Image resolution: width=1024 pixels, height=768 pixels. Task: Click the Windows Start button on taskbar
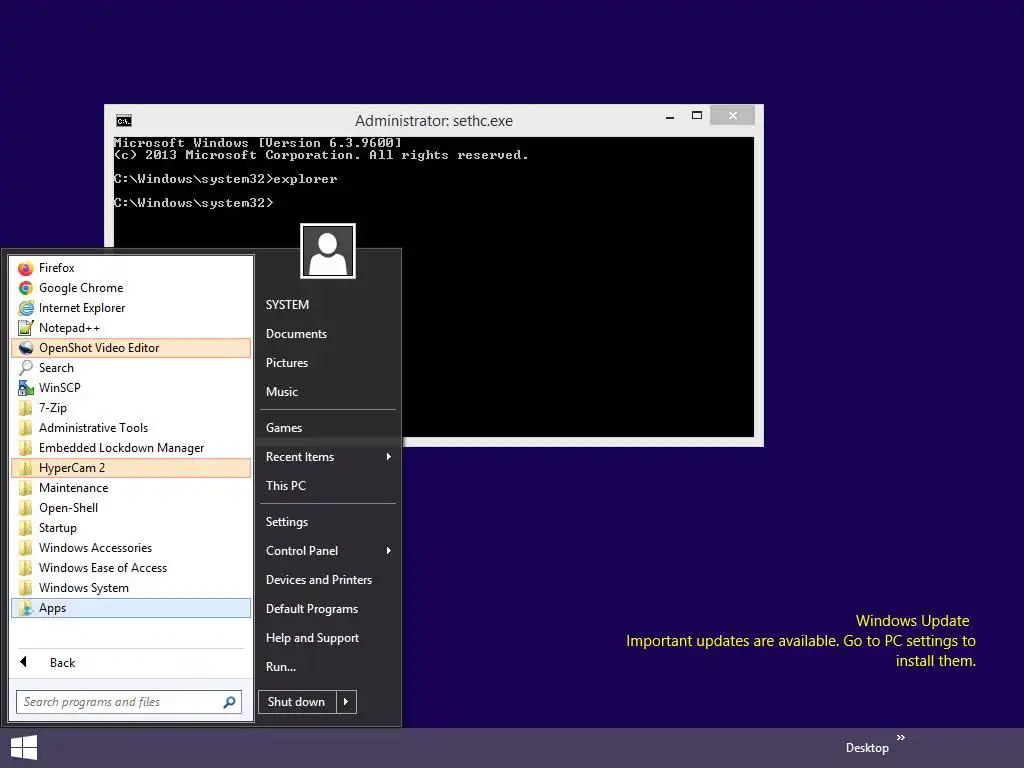click(x=24, y=748)
